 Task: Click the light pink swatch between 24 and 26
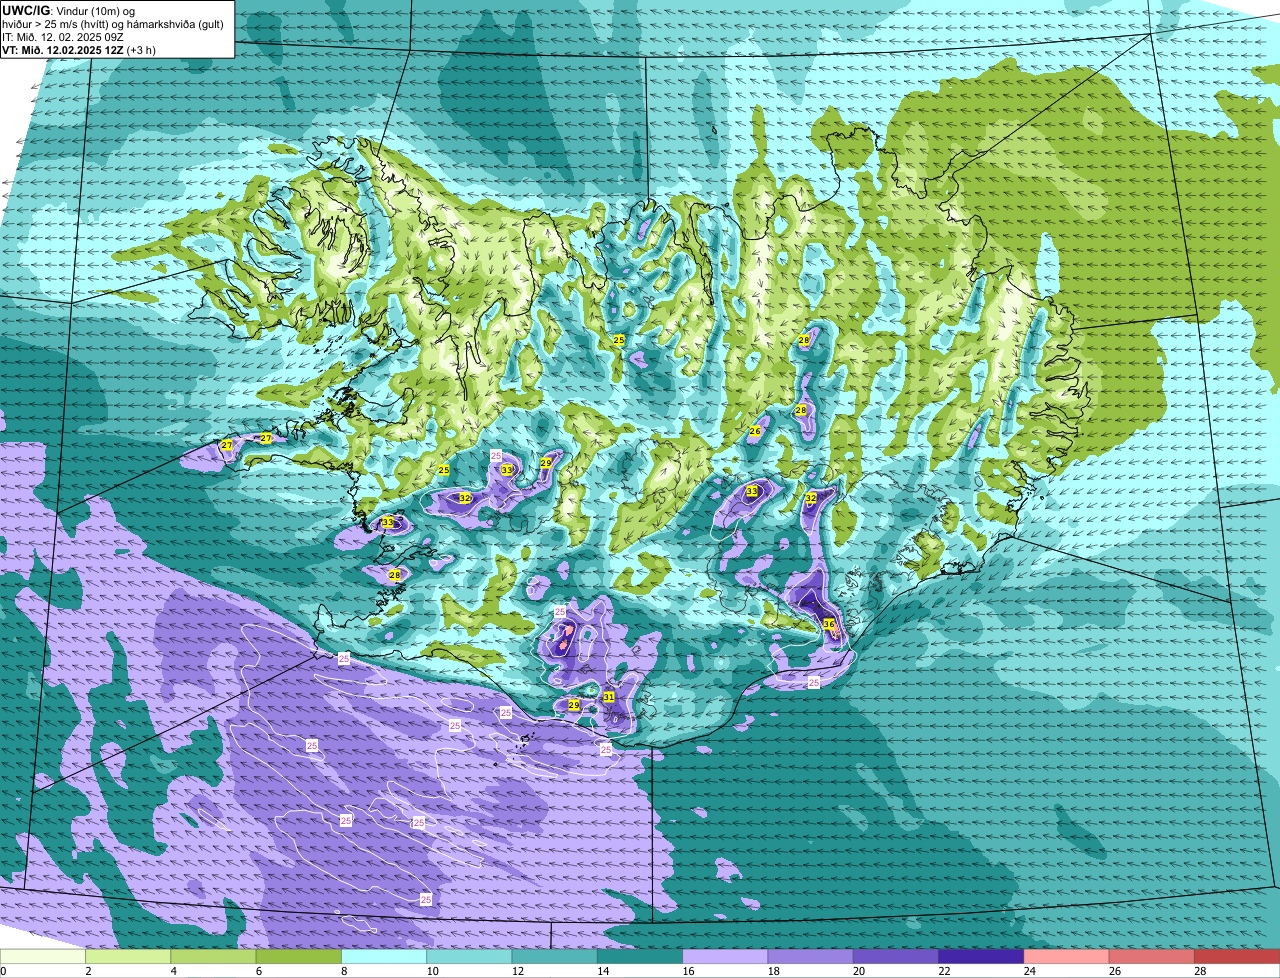point(1067,957)
